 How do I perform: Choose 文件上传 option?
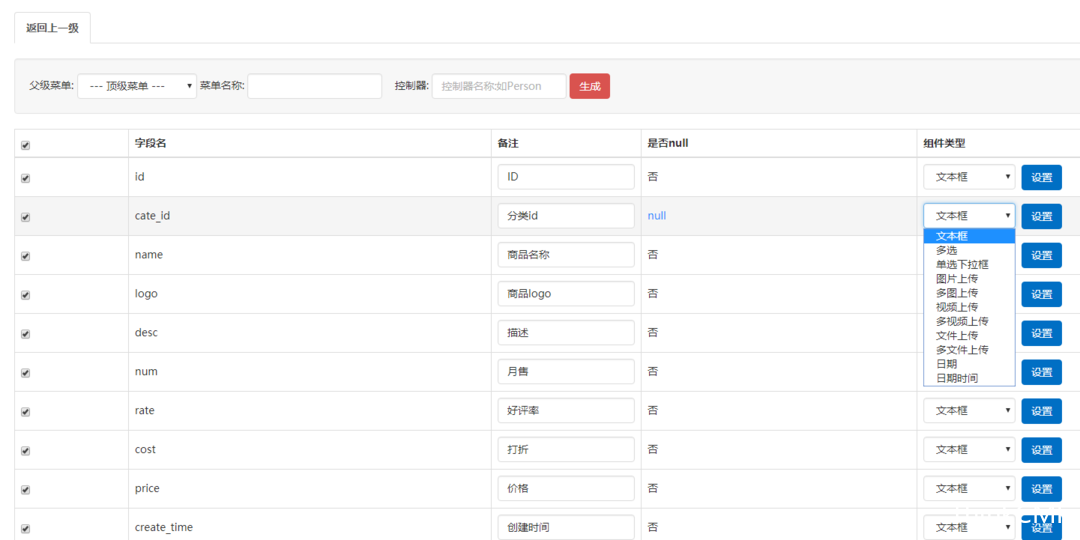point(969,335)
